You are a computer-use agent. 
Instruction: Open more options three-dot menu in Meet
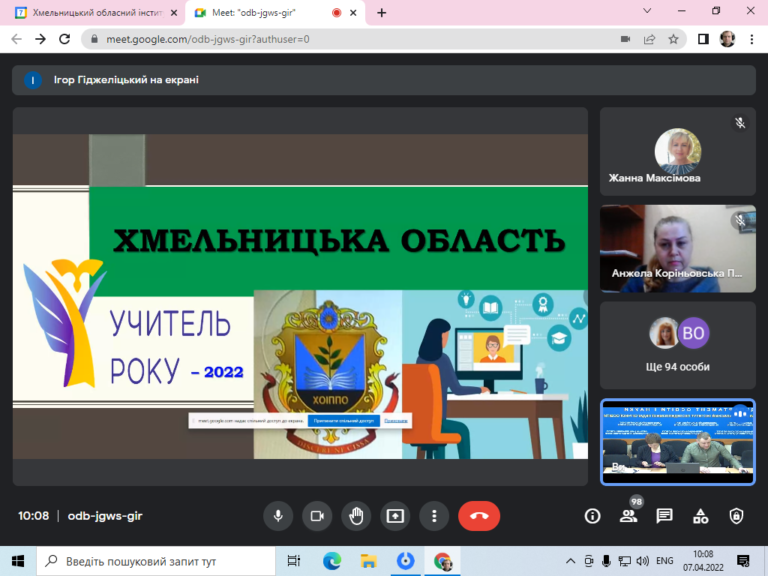click(x=434, y=516)
